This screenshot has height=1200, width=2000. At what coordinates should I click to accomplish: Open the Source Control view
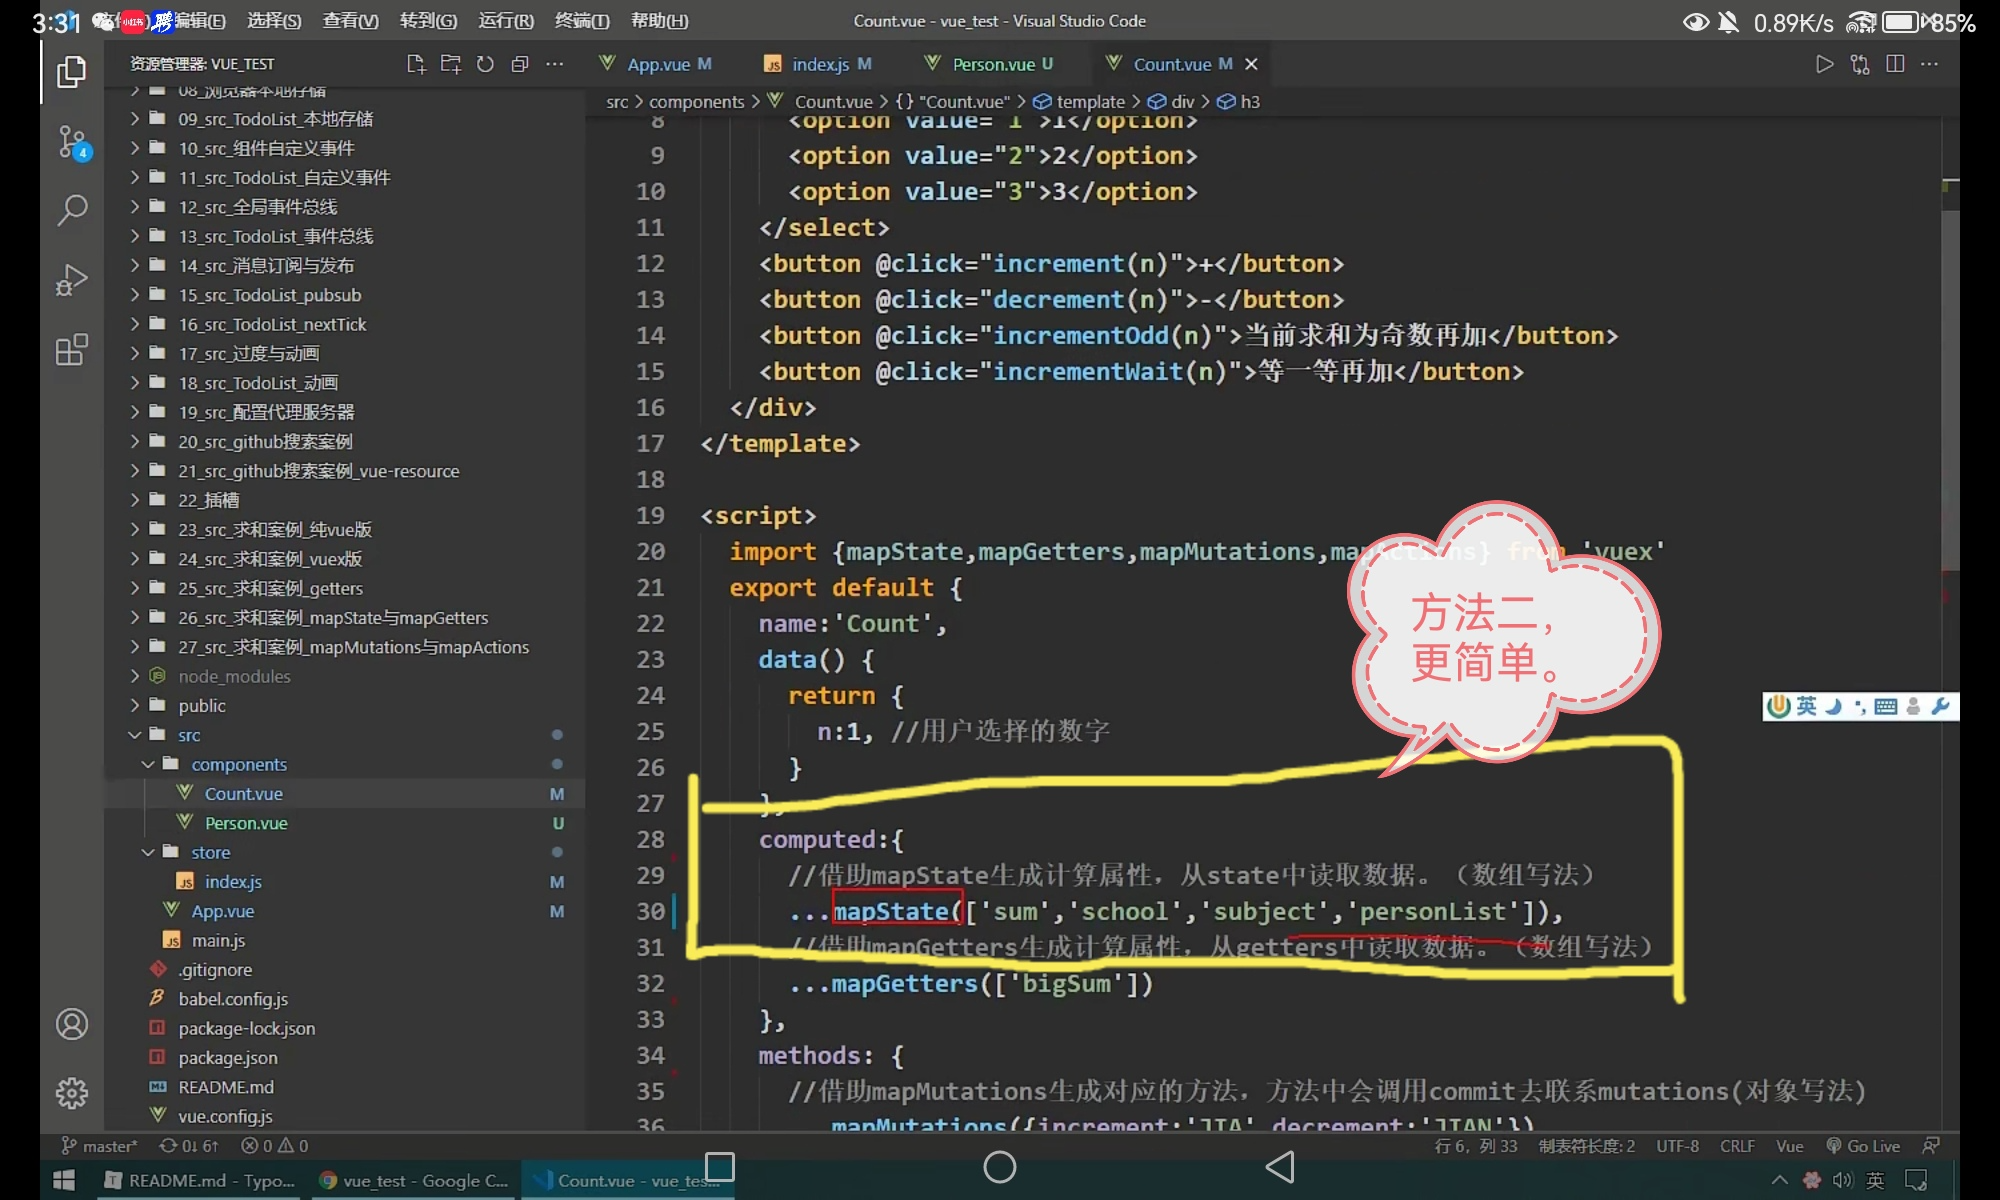click(72, 142)
